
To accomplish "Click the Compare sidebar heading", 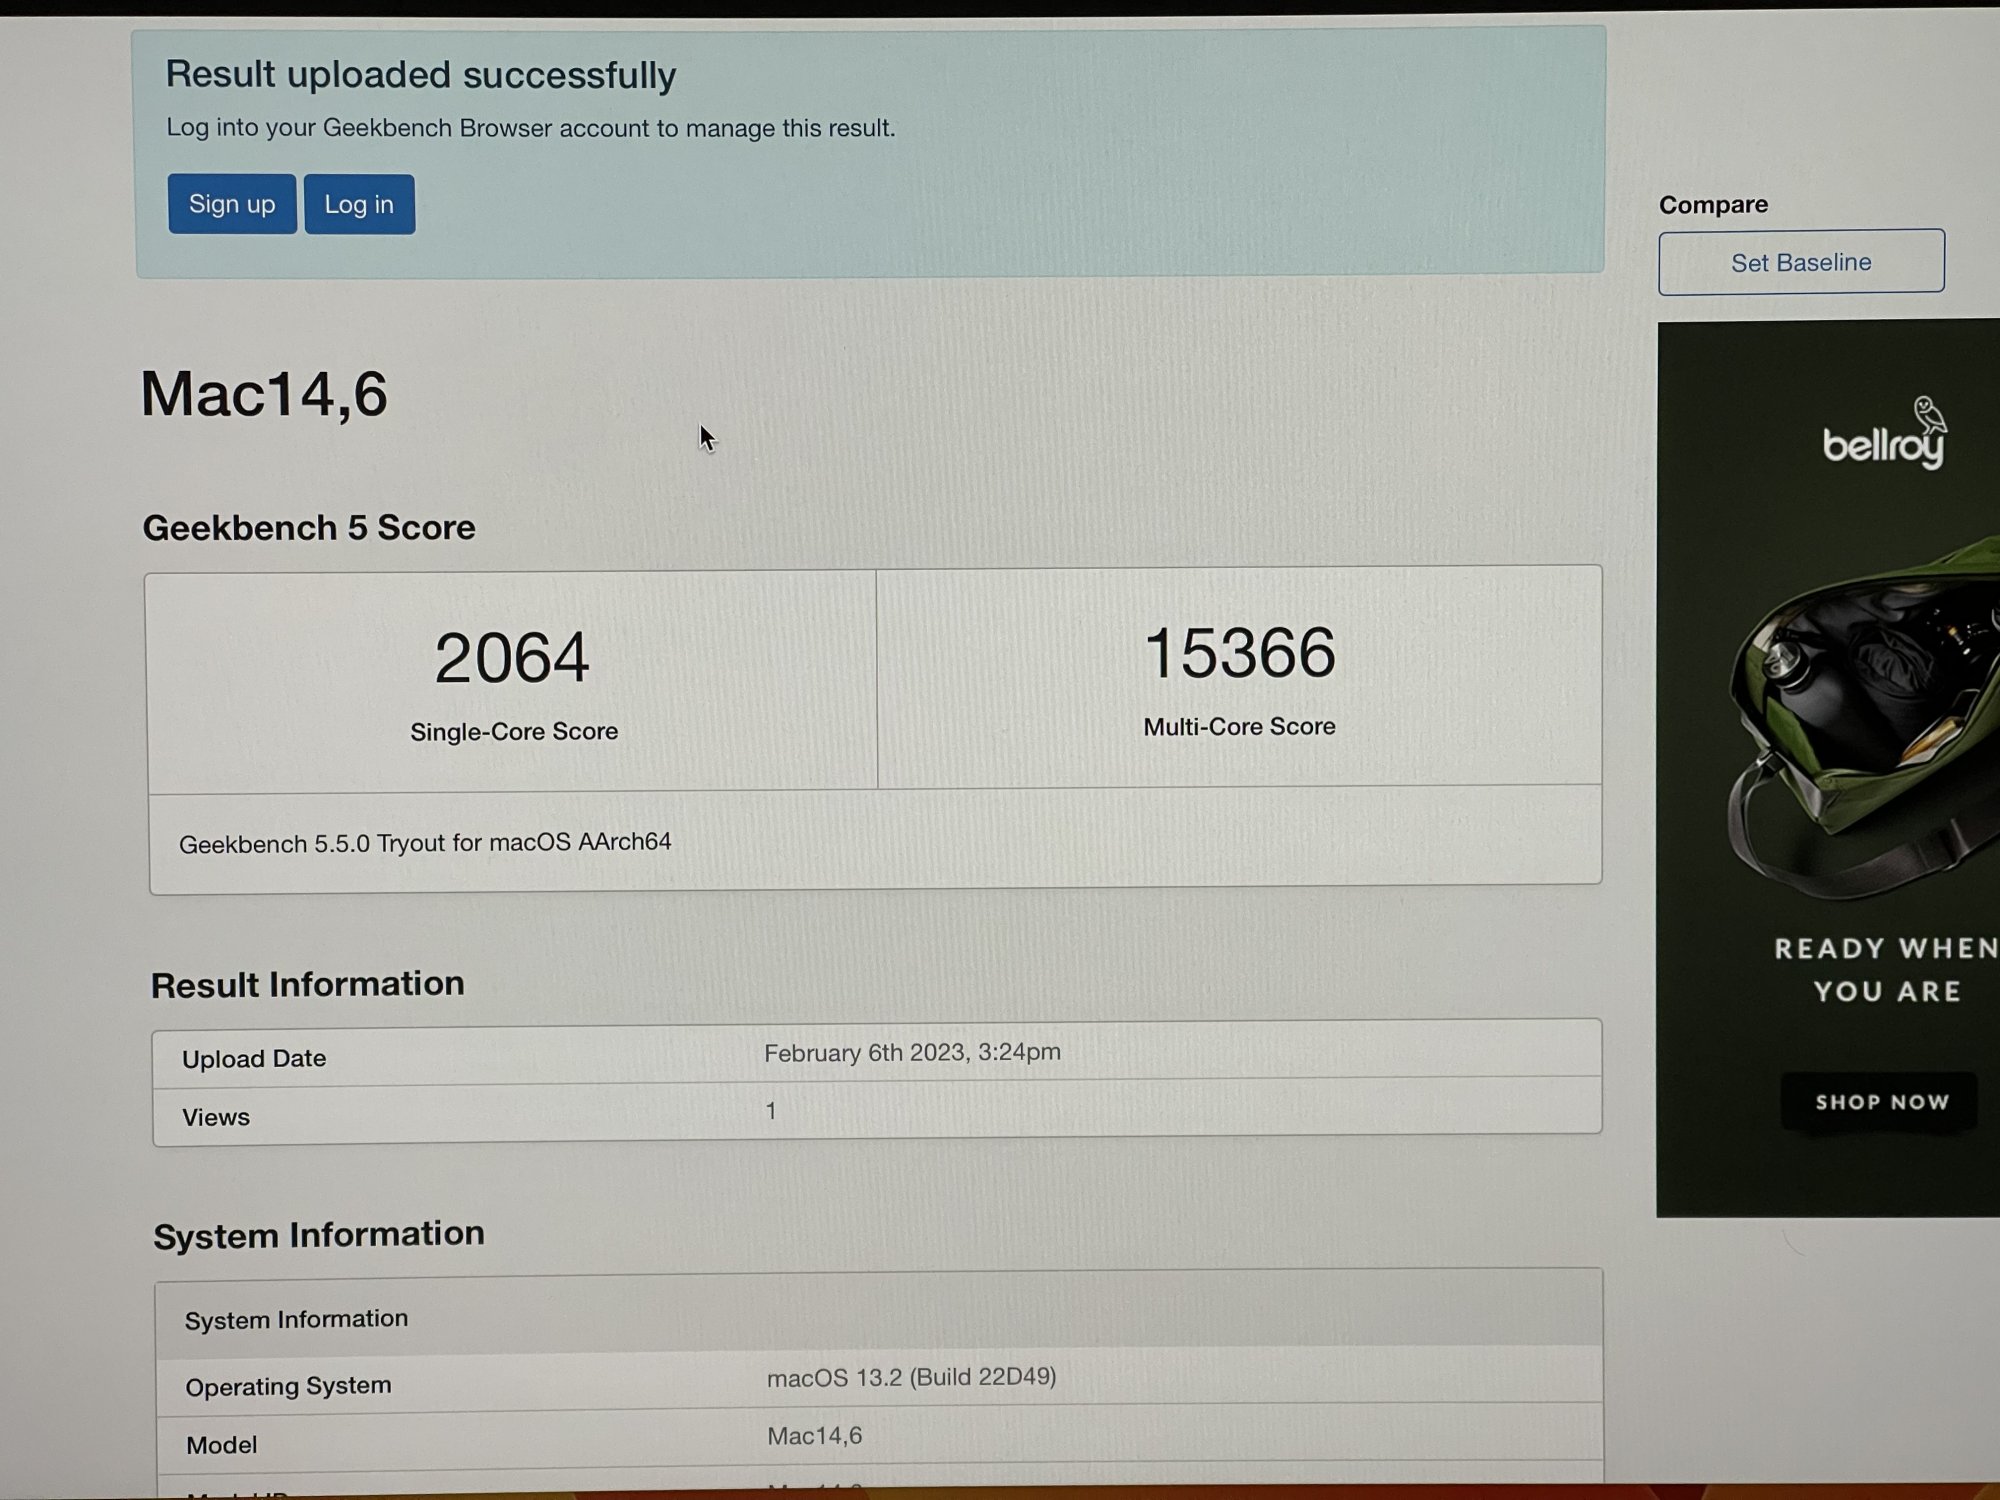I will pos(1713,205).
